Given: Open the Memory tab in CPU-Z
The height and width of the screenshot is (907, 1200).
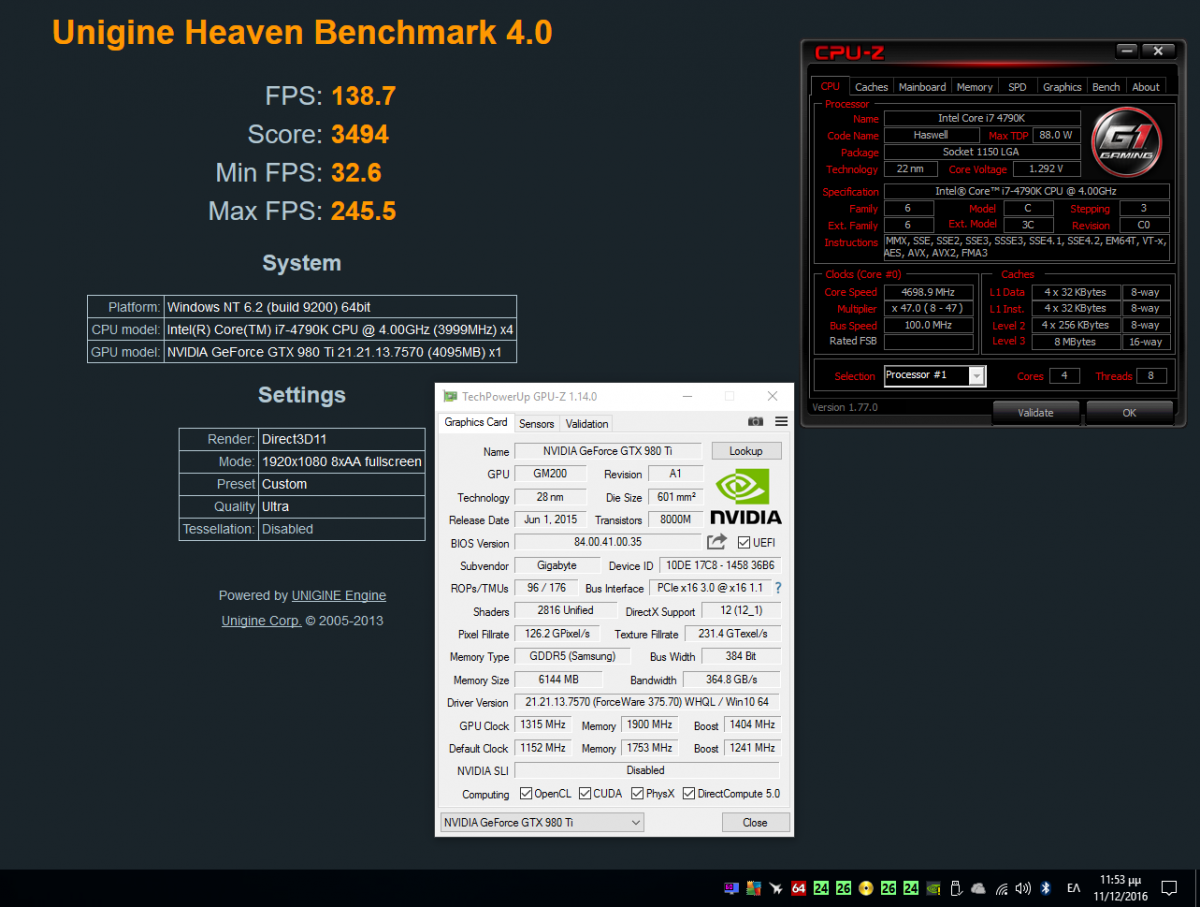Looking at the screenshot, I should coord(974,87).
